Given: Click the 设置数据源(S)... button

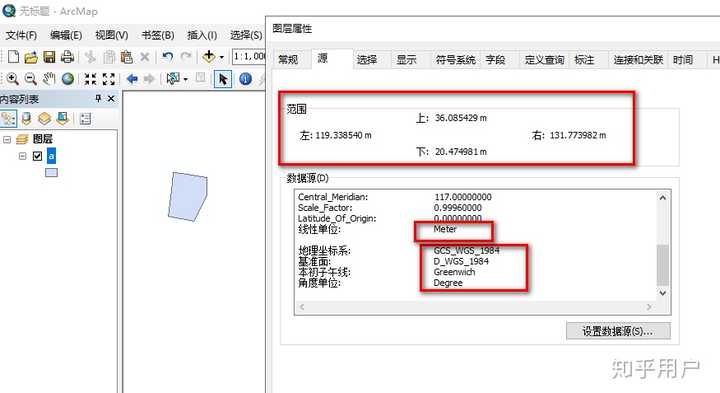Looking at the screenshot, I should click(618, 331).
